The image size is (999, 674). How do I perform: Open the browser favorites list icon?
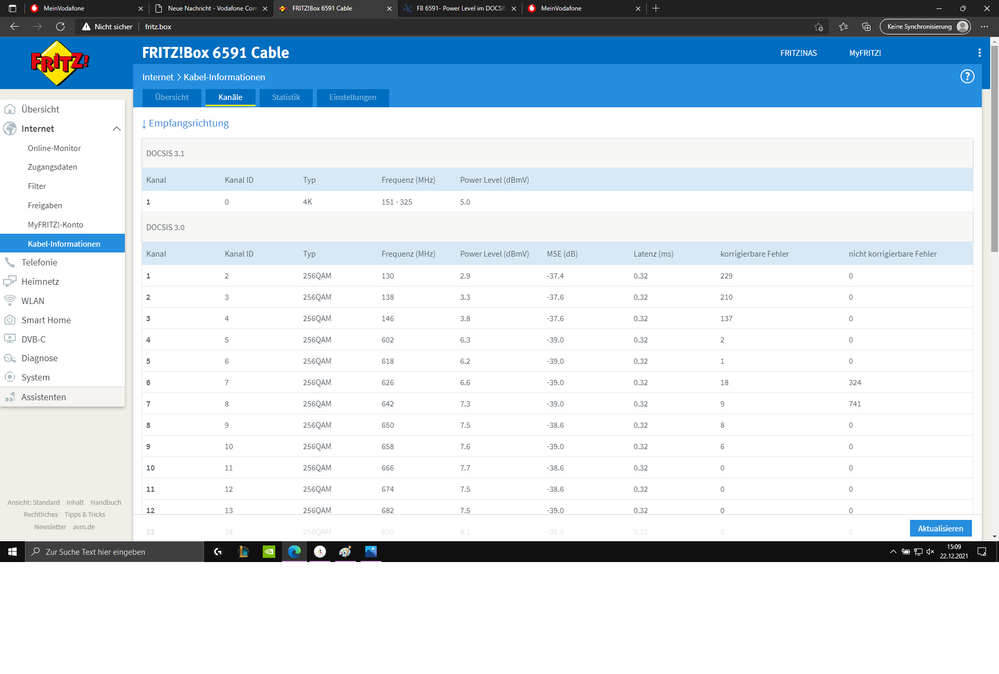pos(843,27)
